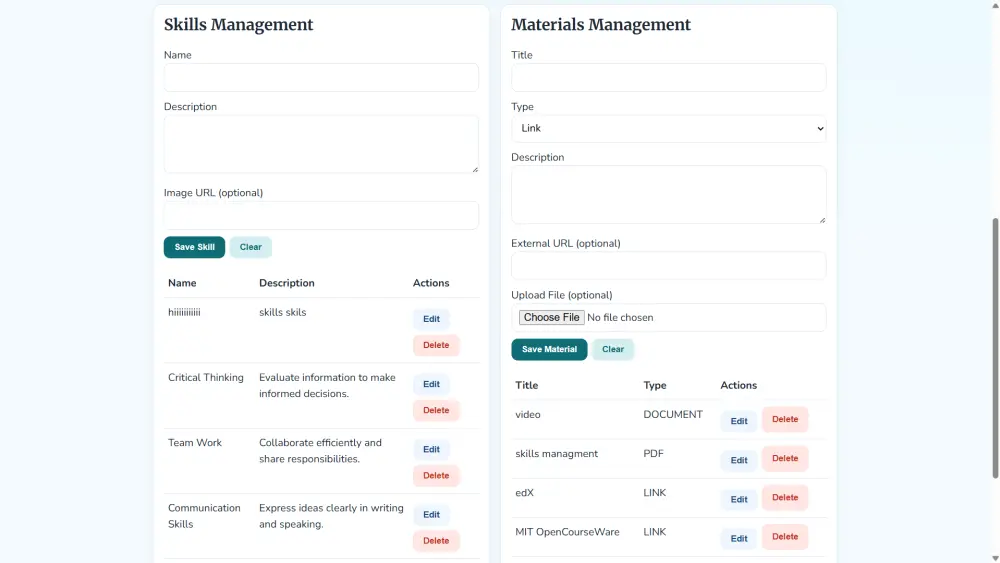Screen dimensions: 1000x563
Task: Click the material Description textarea
Action: [668, 194]
